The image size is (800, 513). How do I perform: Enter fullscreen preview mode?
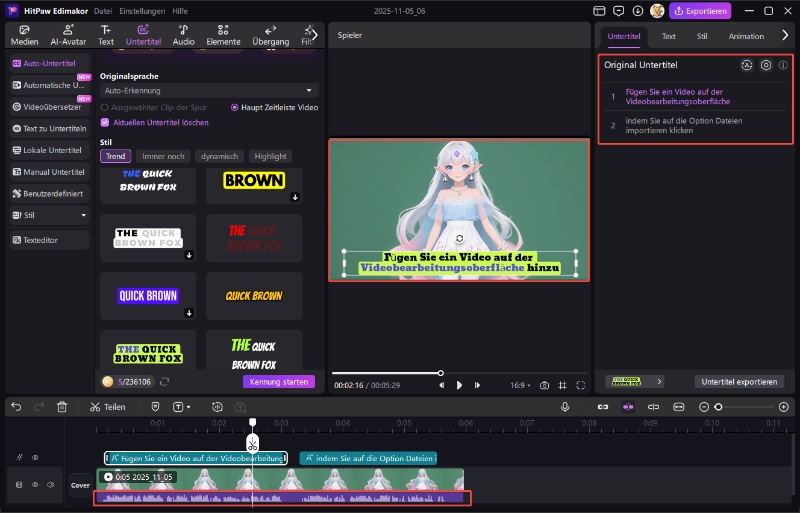tap(581, 385)
